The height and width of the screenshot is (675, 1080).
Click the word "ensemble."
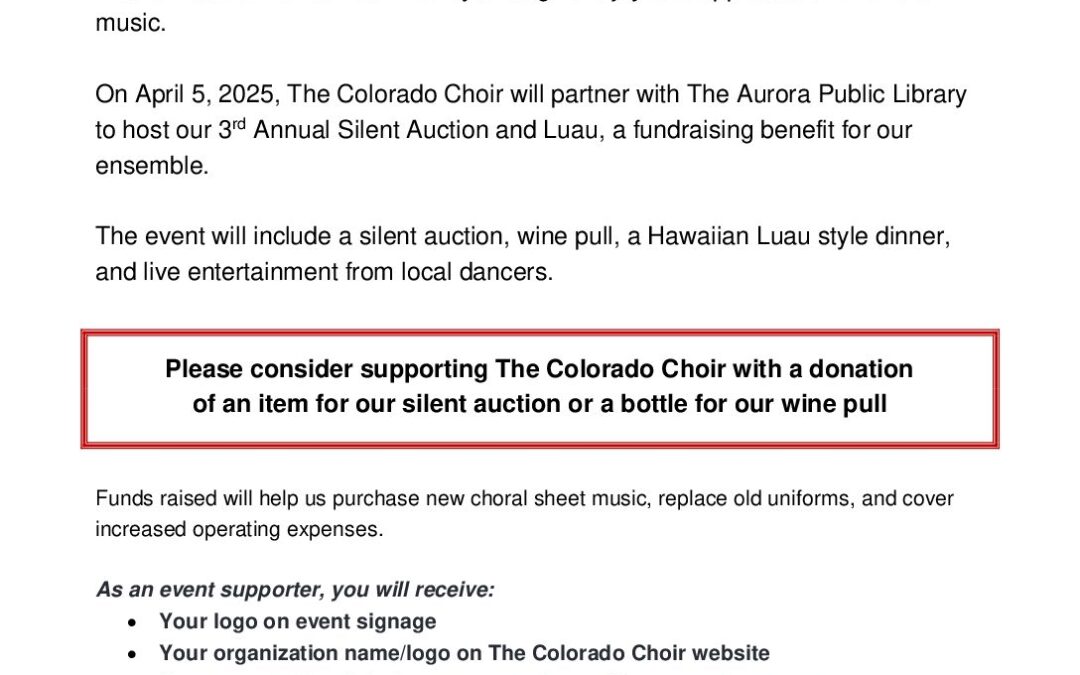152,166
